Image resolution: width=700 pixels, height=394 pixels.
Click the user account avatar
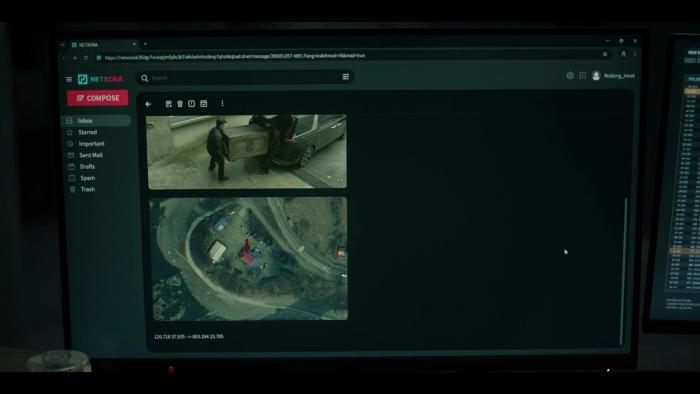[x=596, y=76]
